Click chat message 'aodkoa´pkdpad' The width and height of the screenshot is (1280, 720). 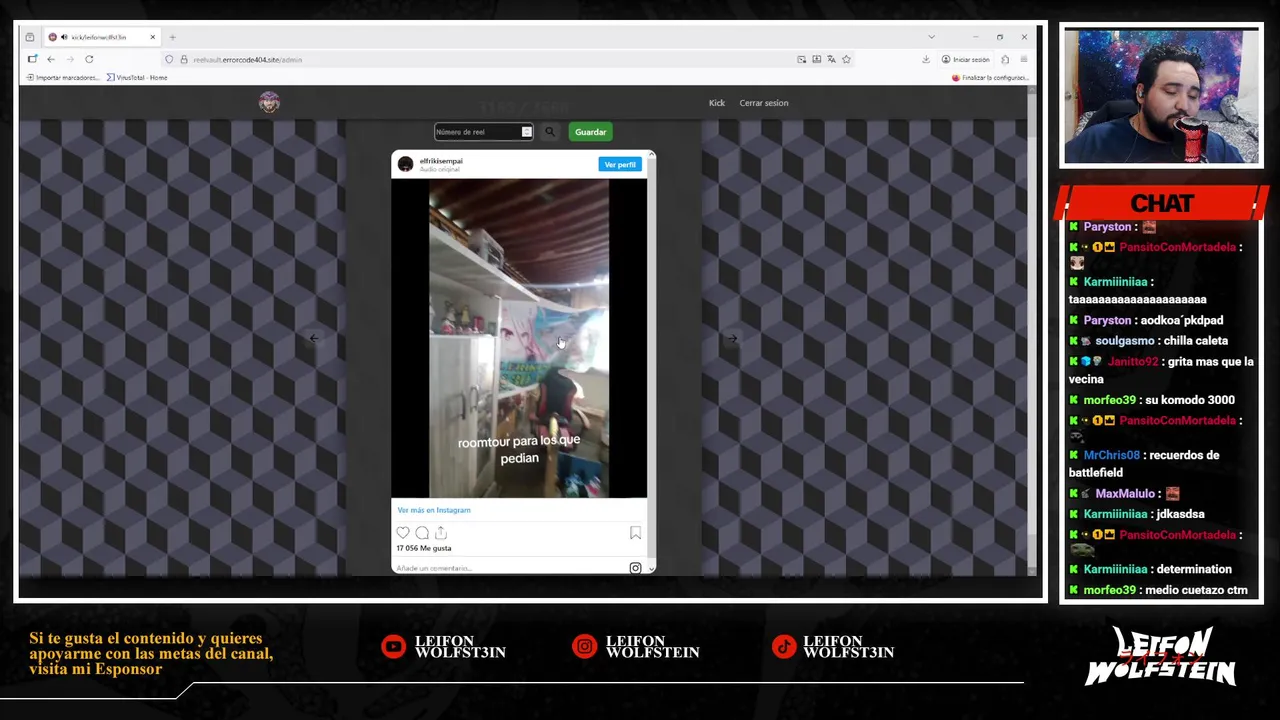(1182, 320)
